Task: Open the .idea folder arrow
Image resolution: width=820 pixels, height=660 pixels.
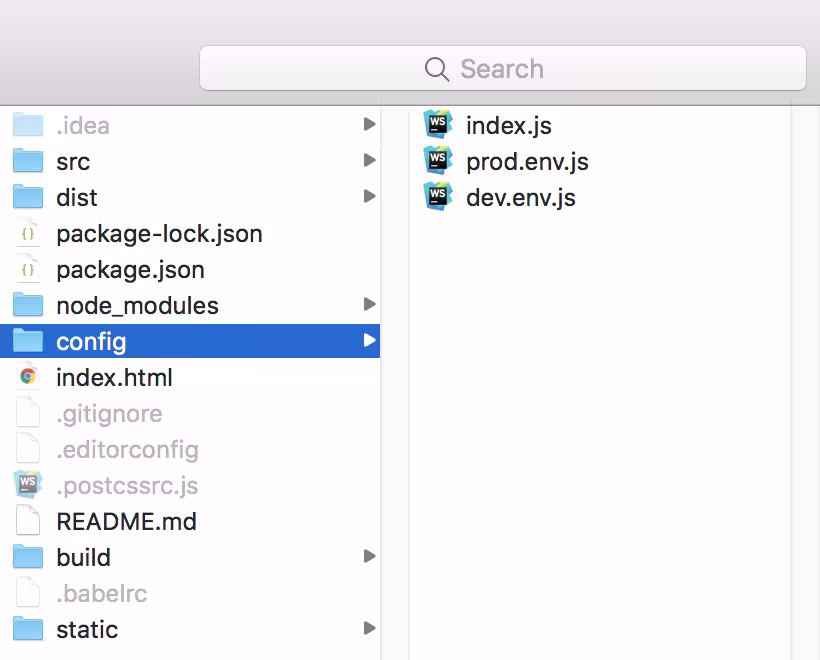Action: point(369,125)
